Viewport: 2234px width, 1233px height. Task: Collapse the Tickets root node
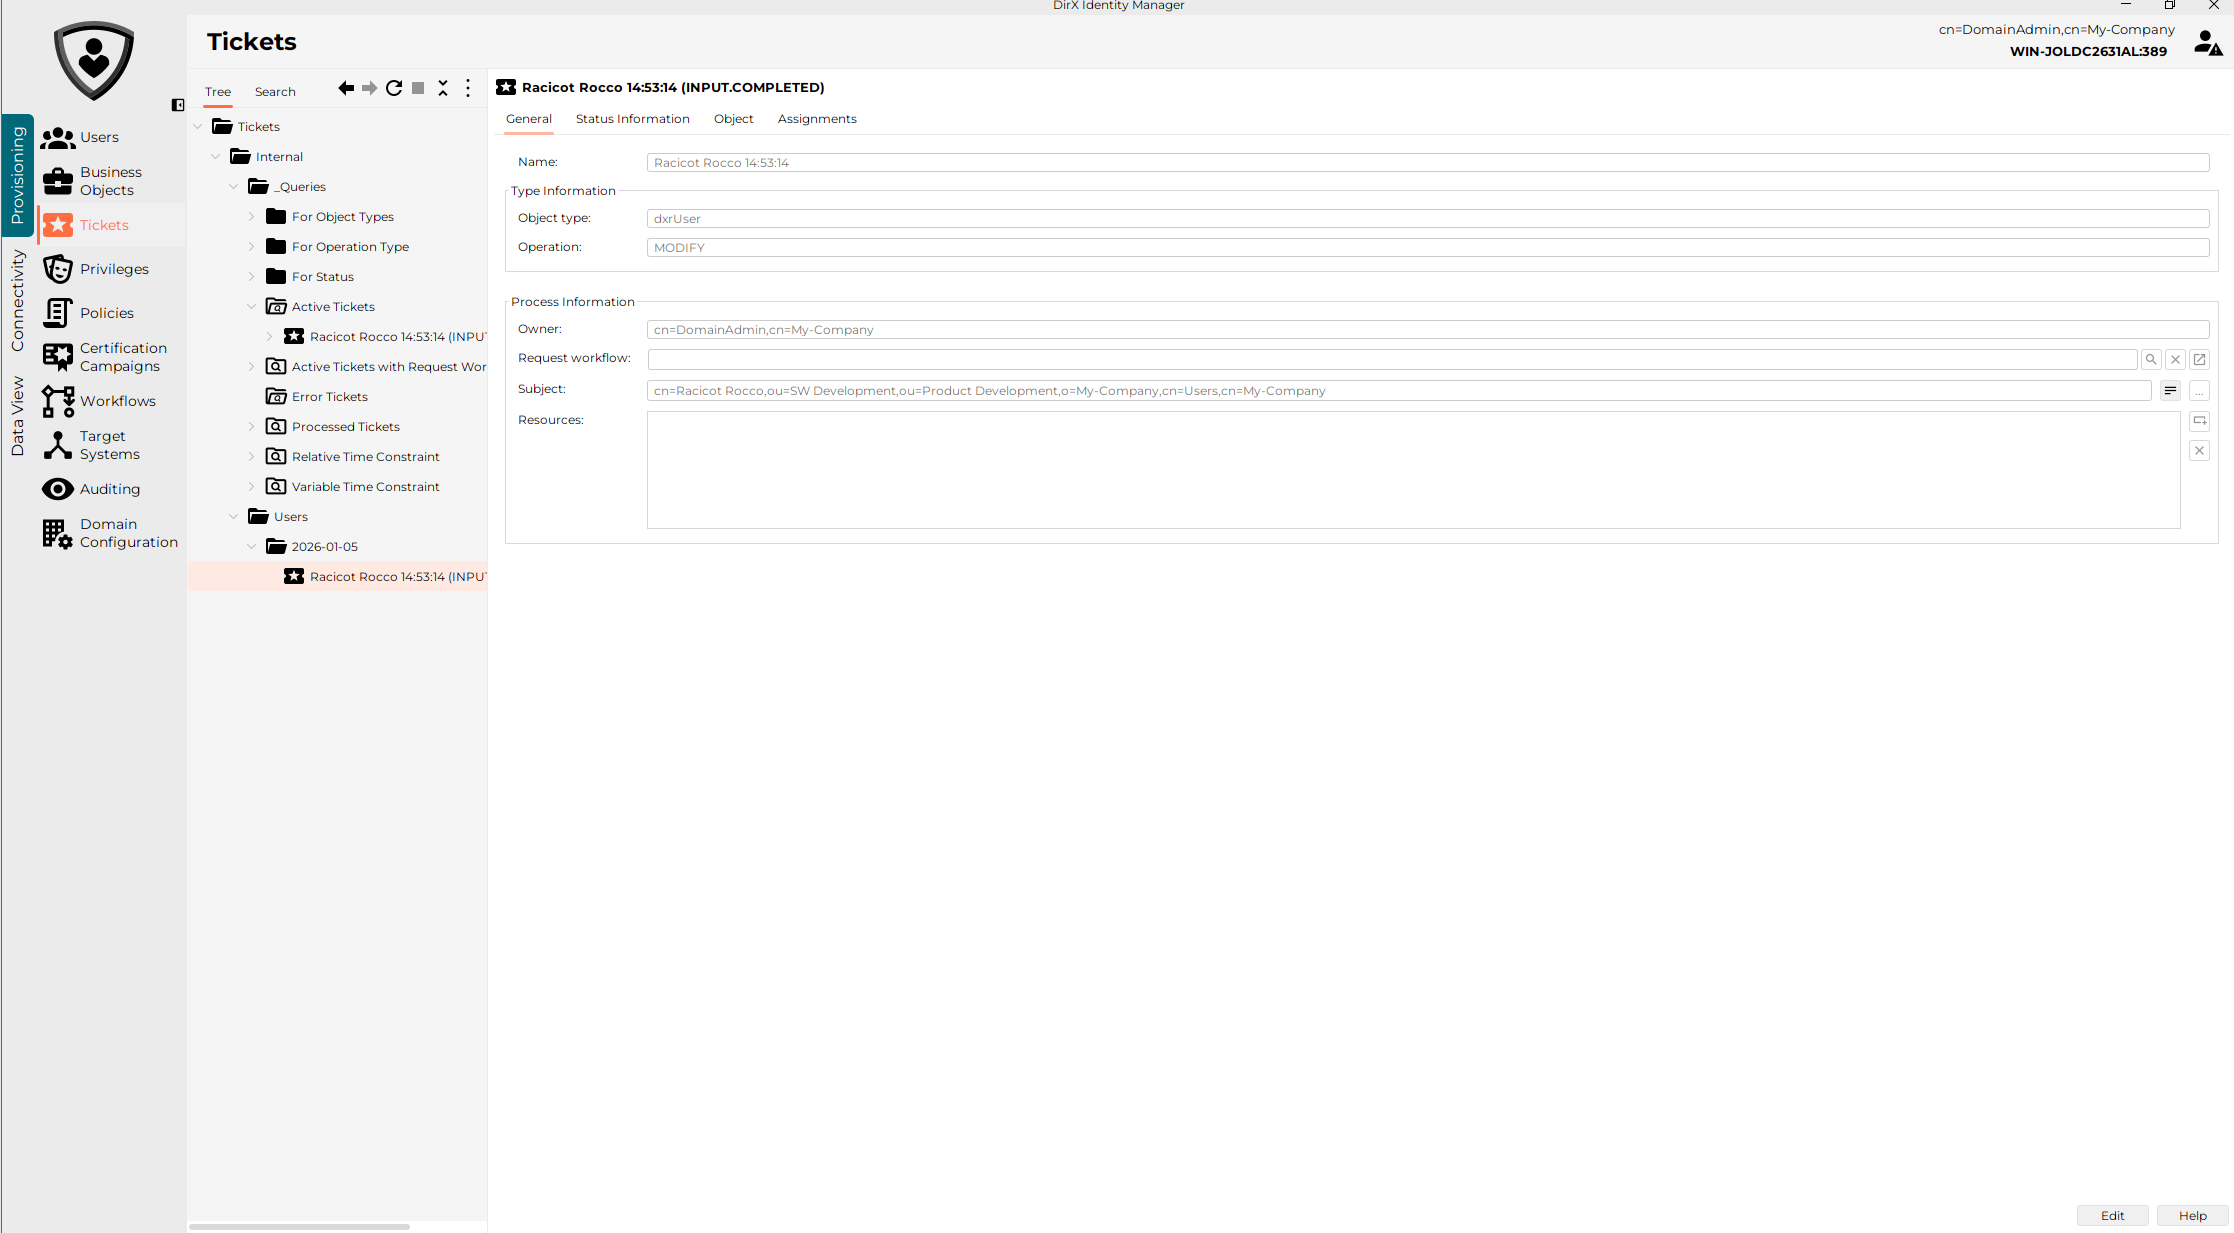[x=198, y=127]
